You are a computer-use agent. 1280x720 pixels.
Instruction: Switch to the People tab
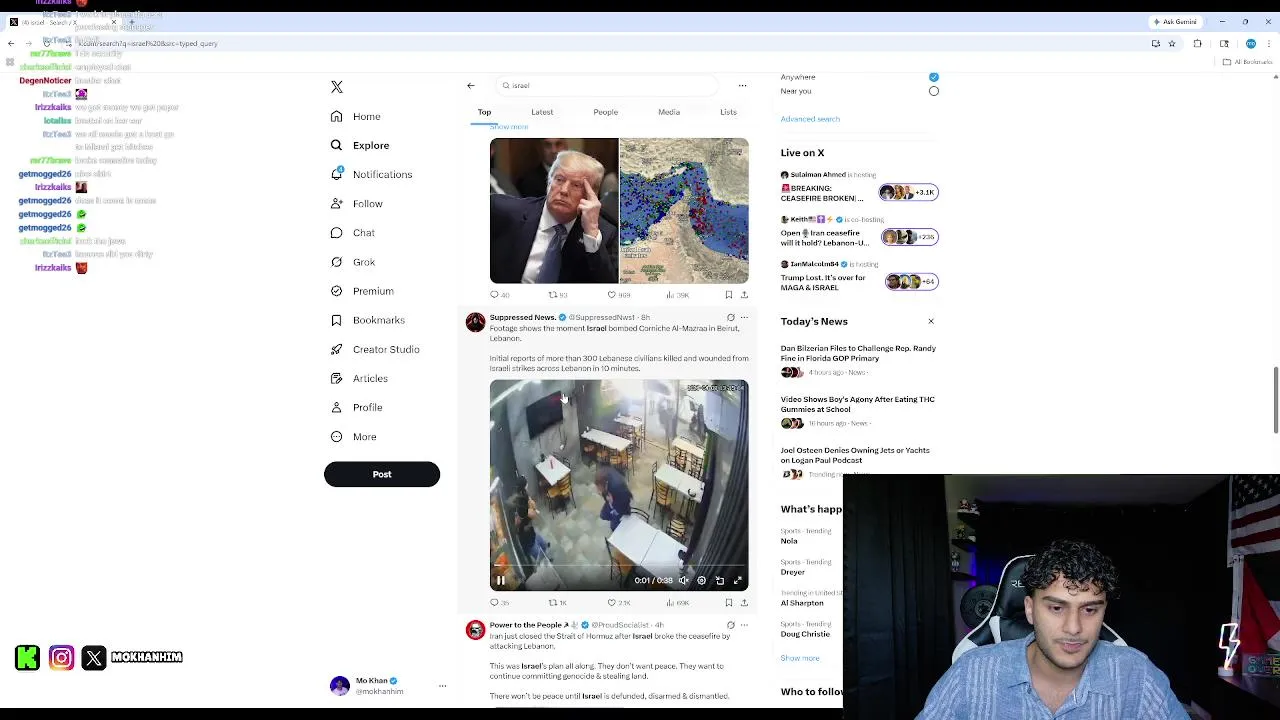[606, 112]
